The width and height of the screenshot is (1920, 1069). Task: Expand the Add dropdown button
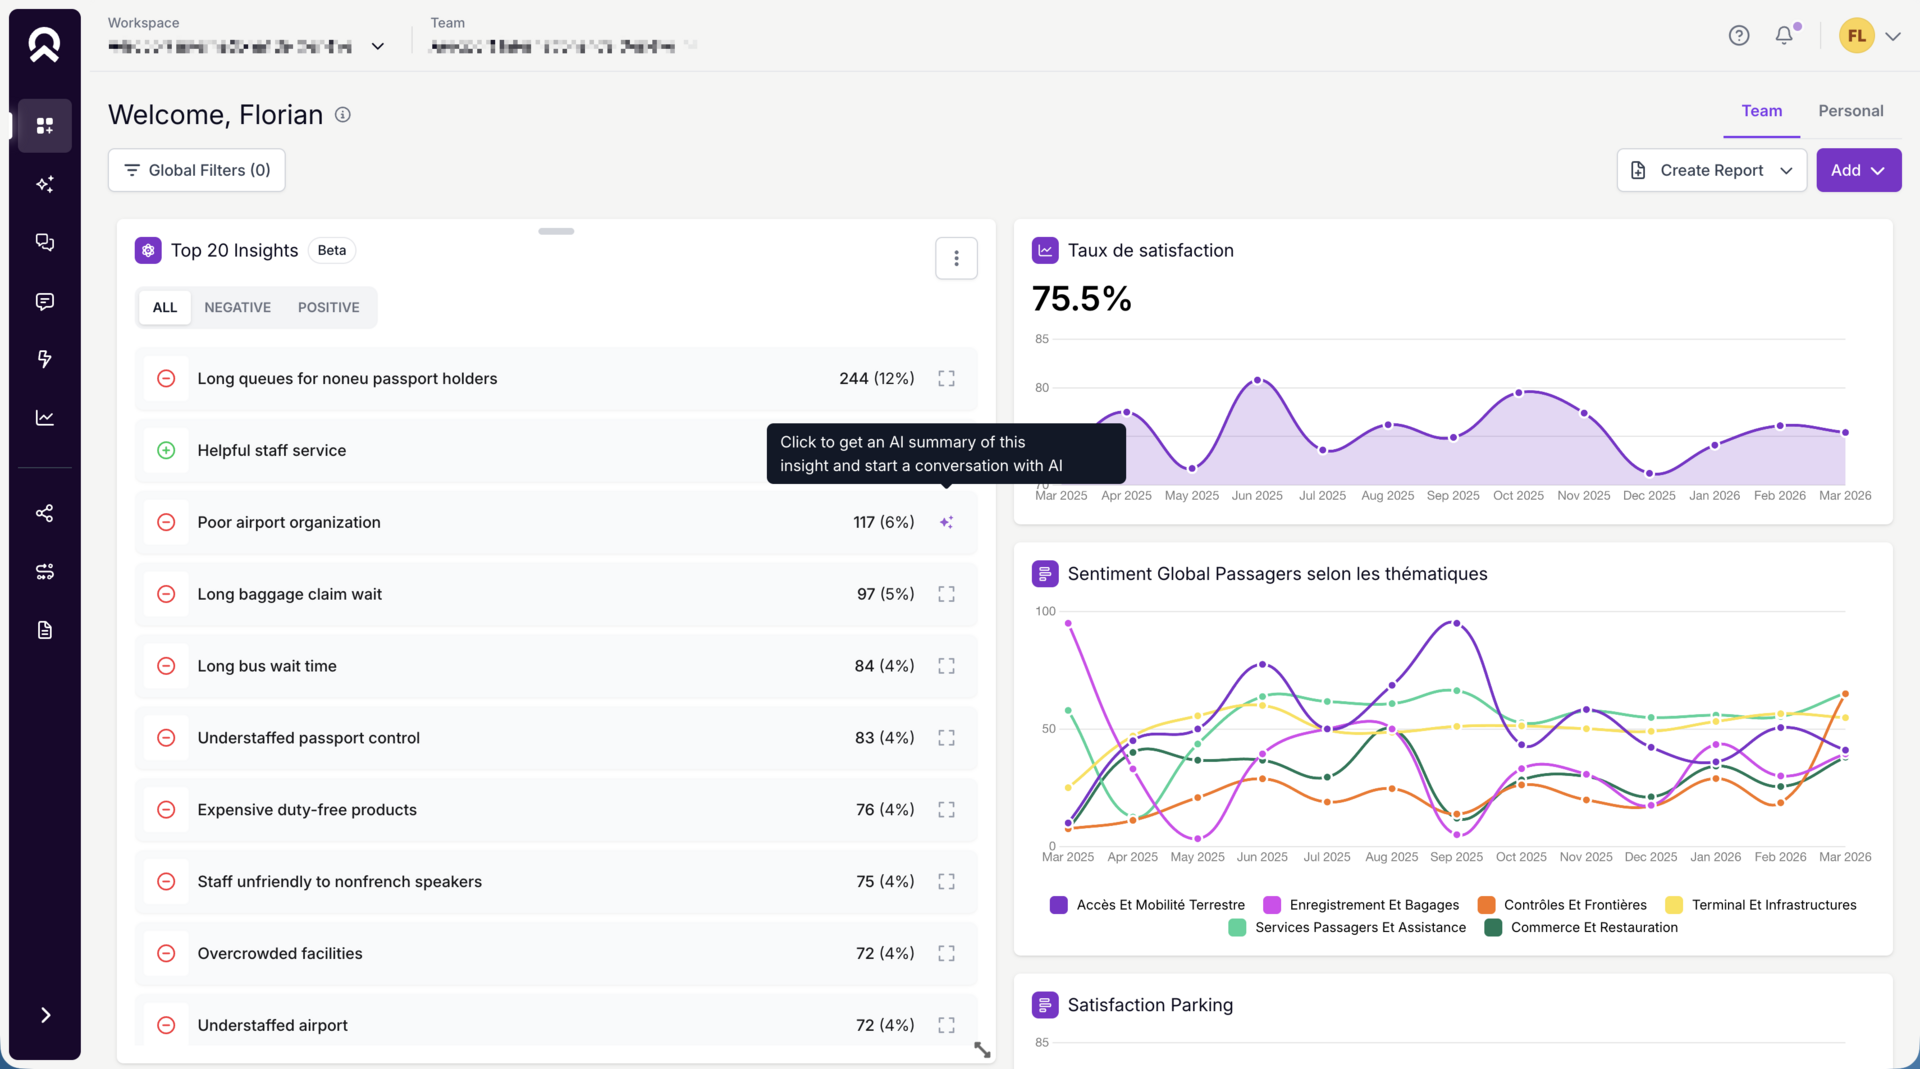[1858, 170]
